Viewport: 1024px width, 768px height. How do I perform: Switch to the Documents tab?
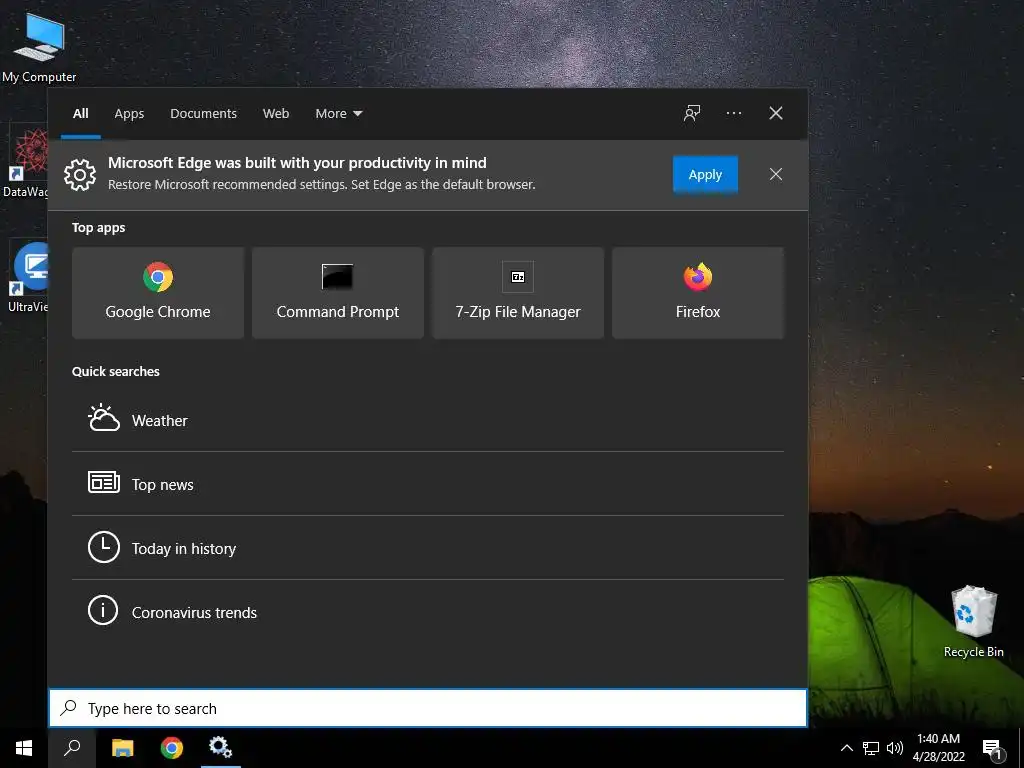[x=203, y=113]
